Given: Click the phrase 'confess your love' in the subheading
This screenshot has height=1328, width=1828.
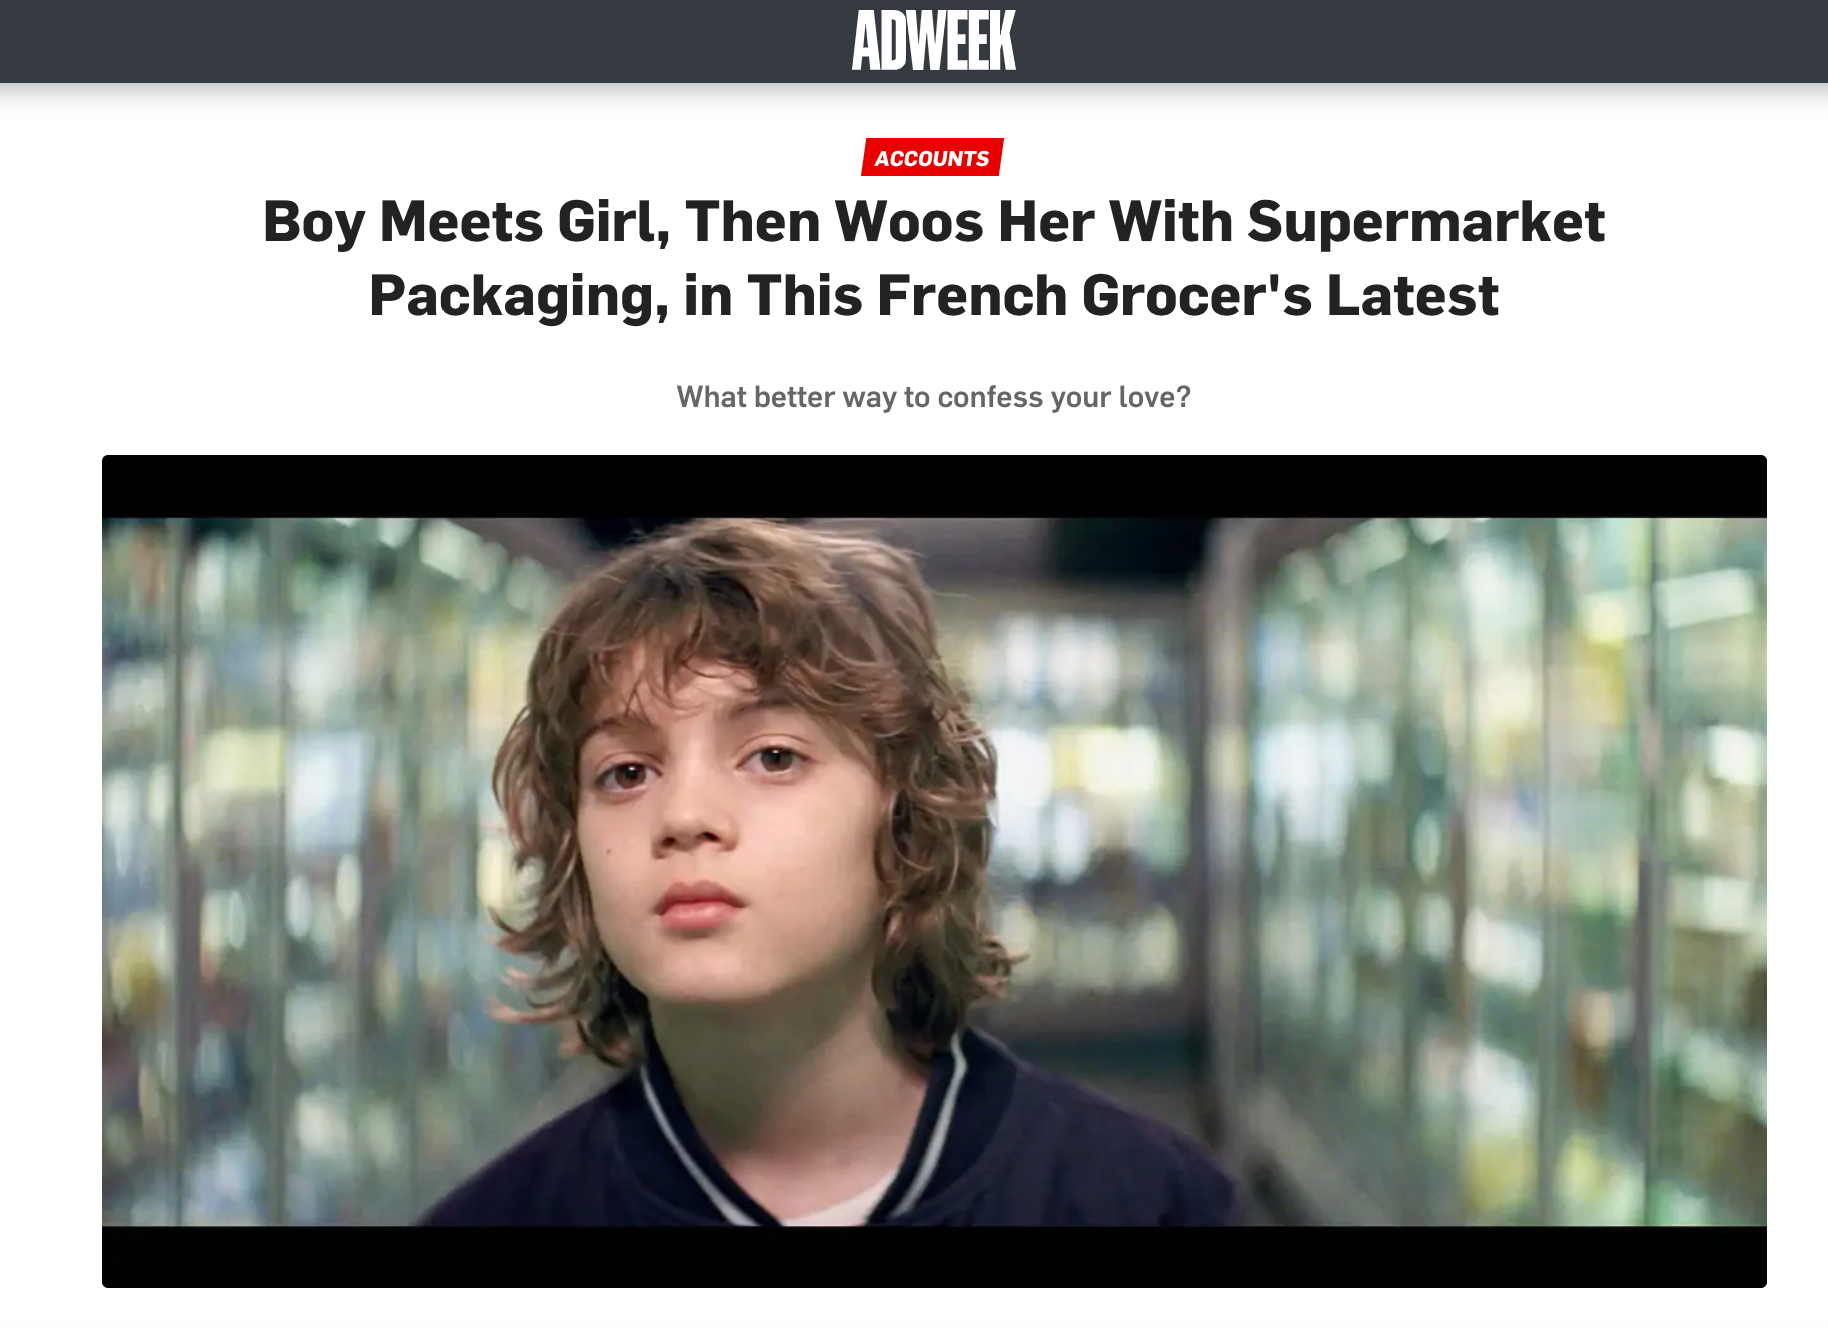Looking at the screenshot, I should click(1064, 397).
